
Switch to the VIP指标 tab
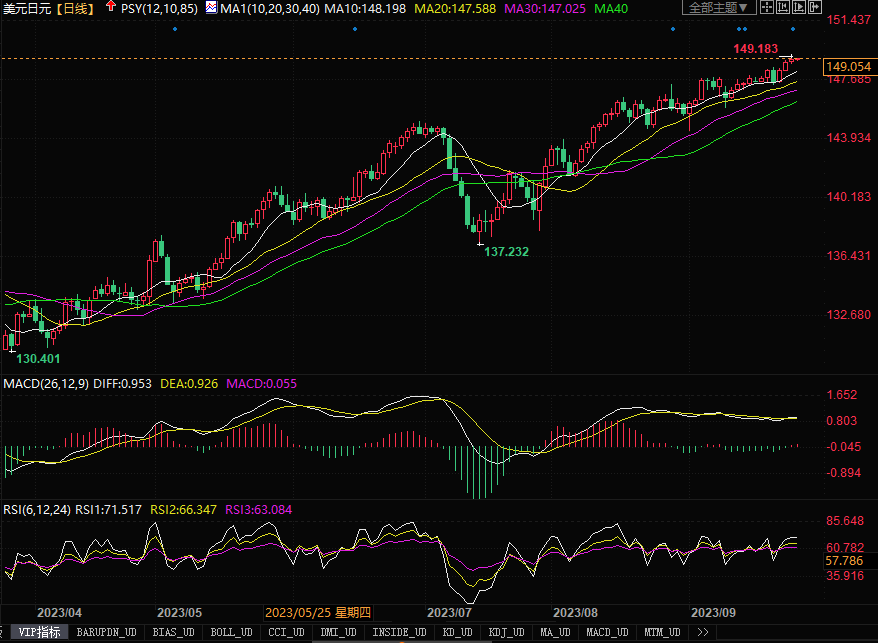[x=39, y=632]
